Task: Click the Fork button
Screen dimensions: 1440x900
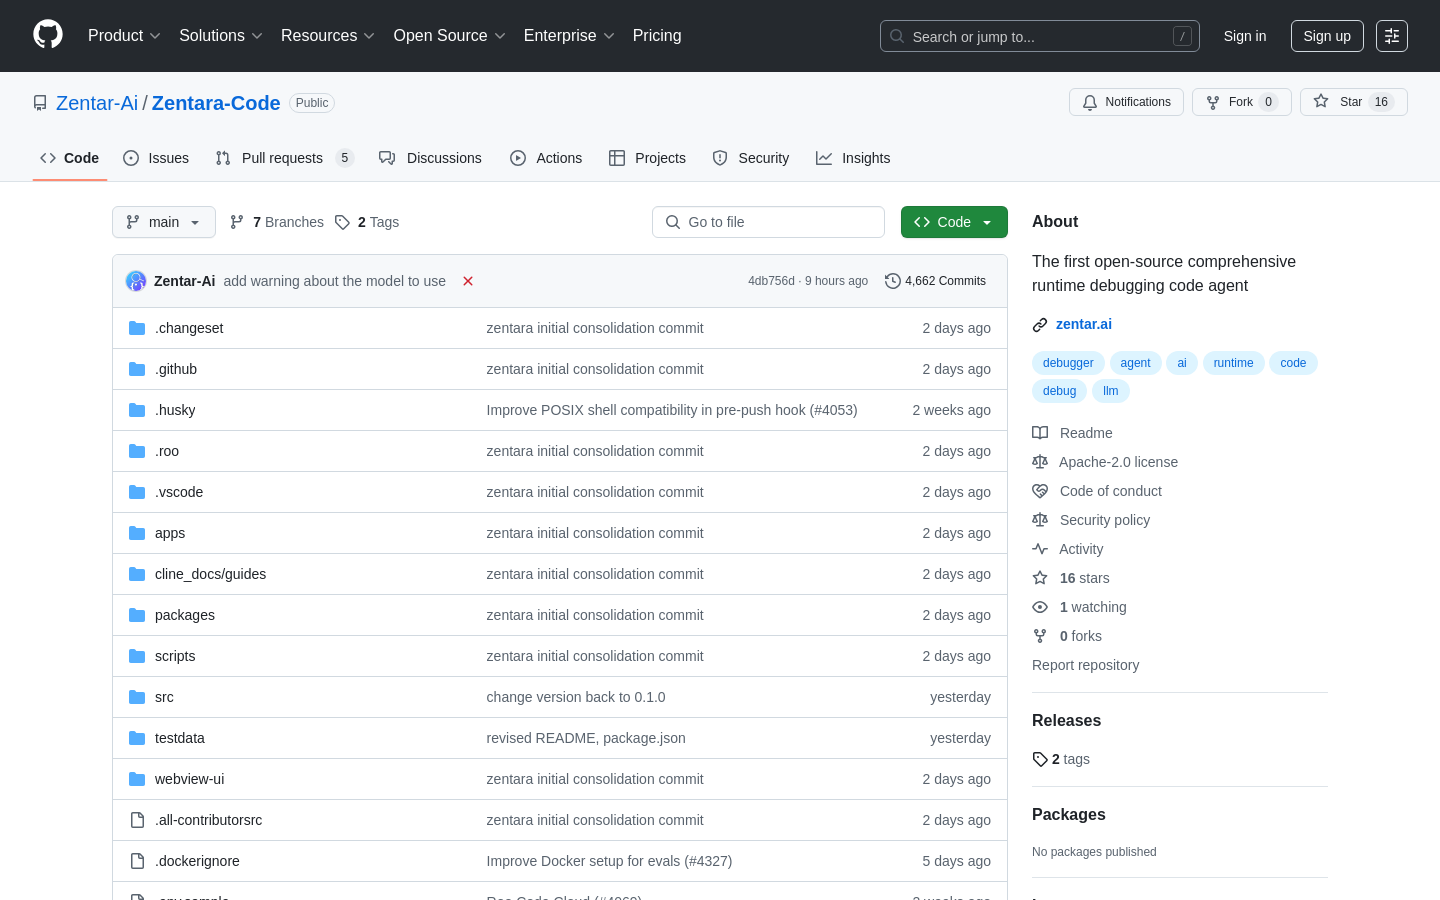Action: [x=1242, y=102]
